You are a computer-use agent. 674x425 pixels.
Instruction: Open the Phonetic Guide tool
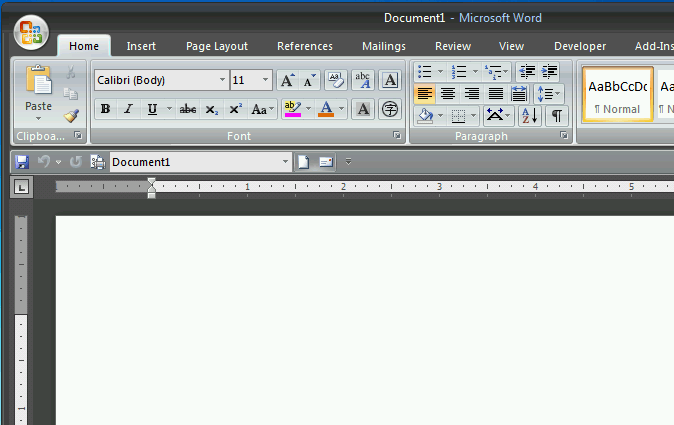(363, 80)
